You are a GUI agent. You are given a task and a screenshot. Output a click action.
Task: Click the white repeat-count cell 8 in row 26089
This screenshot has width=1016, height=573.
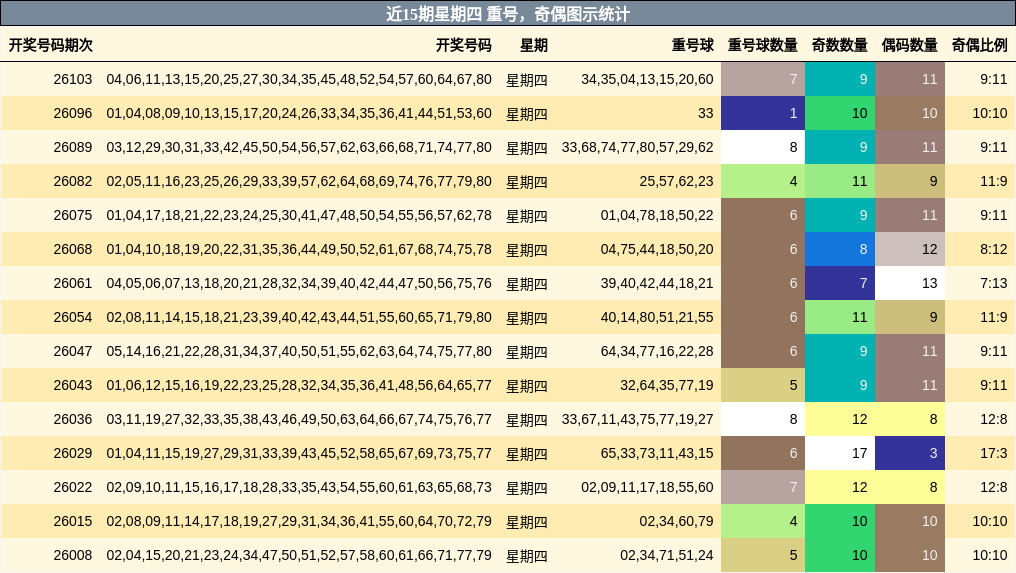pos(763,147)
